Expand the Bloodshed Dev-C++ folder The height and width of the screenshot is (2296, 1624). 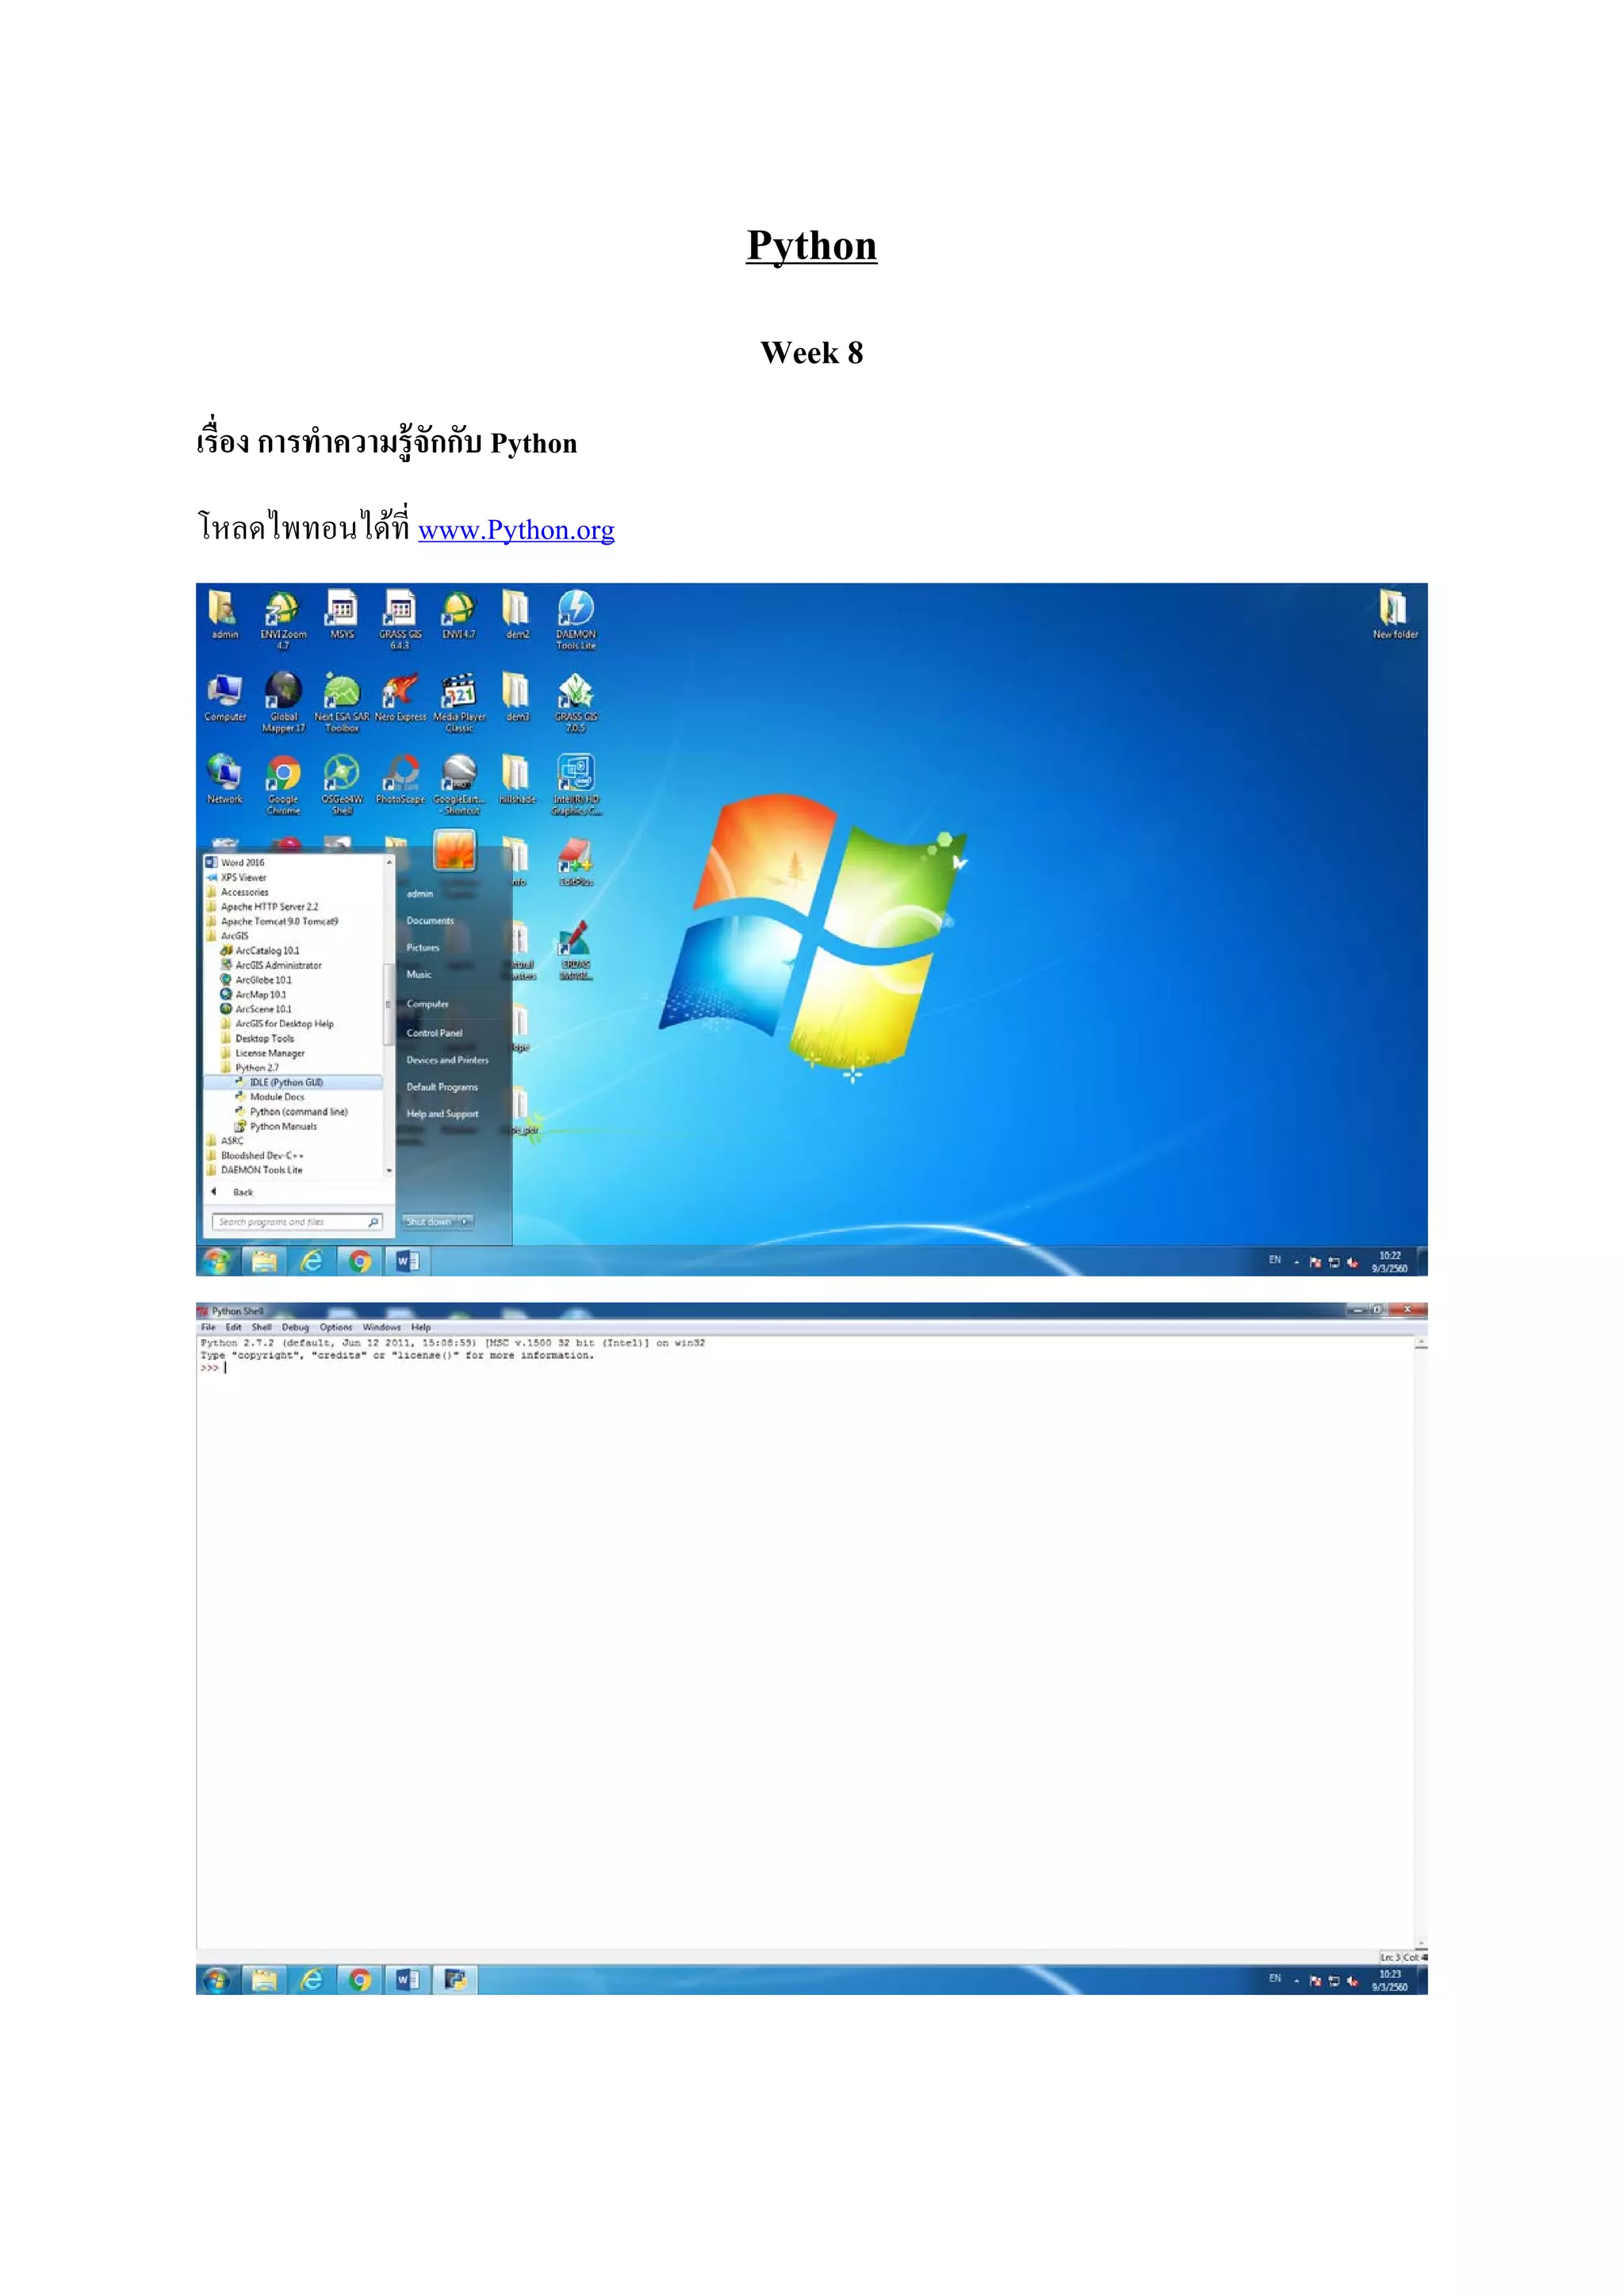tap(262, 1155)
